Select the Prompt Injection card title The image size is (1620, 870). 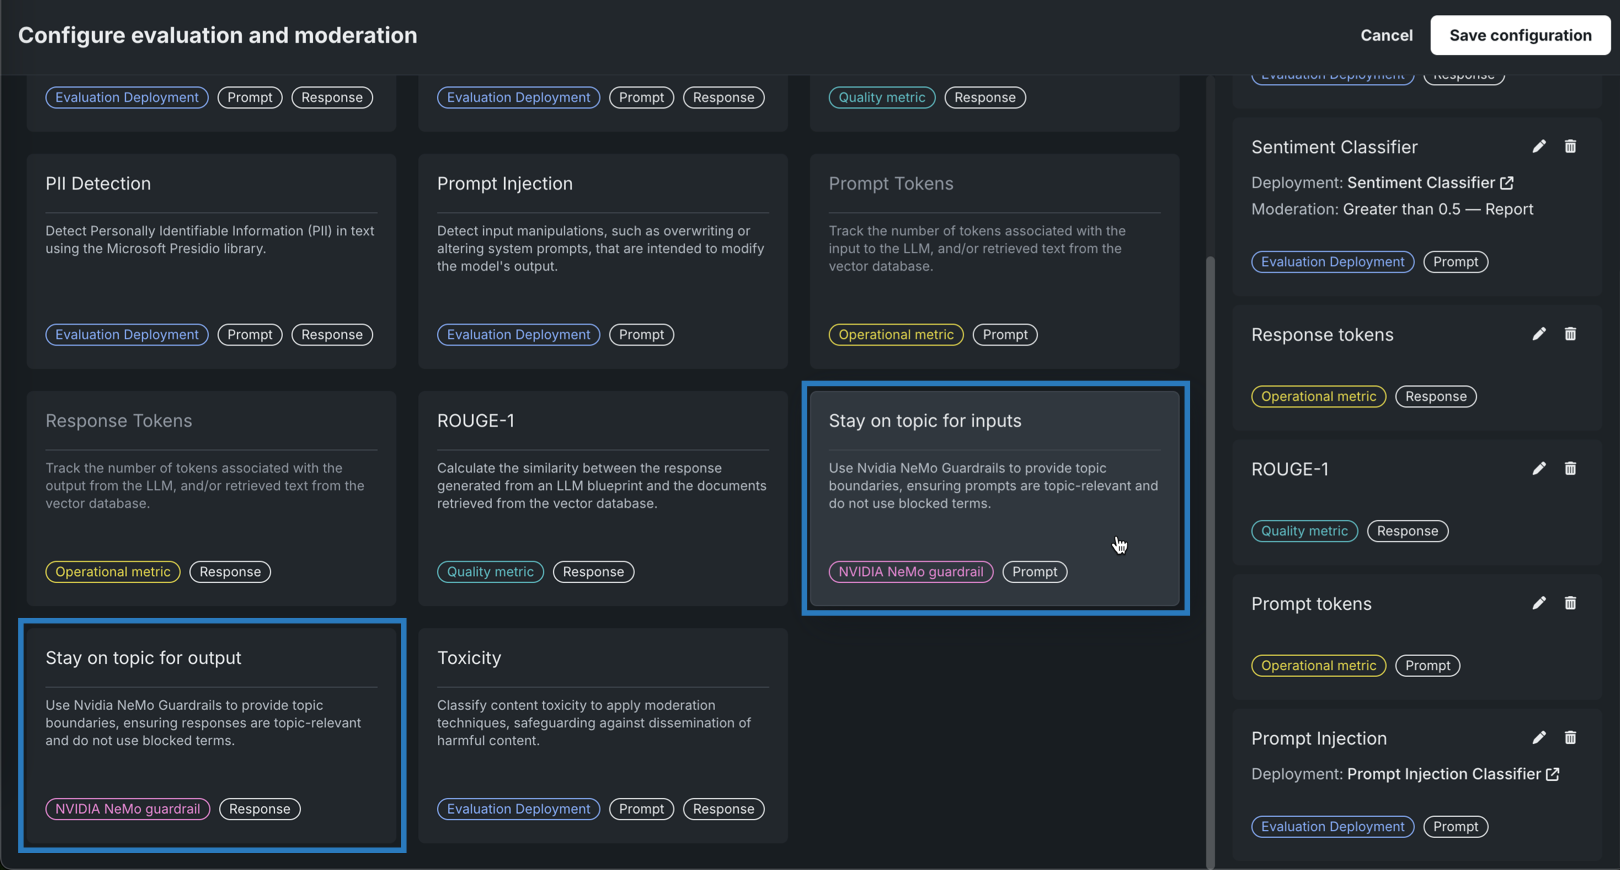(505, 184)
